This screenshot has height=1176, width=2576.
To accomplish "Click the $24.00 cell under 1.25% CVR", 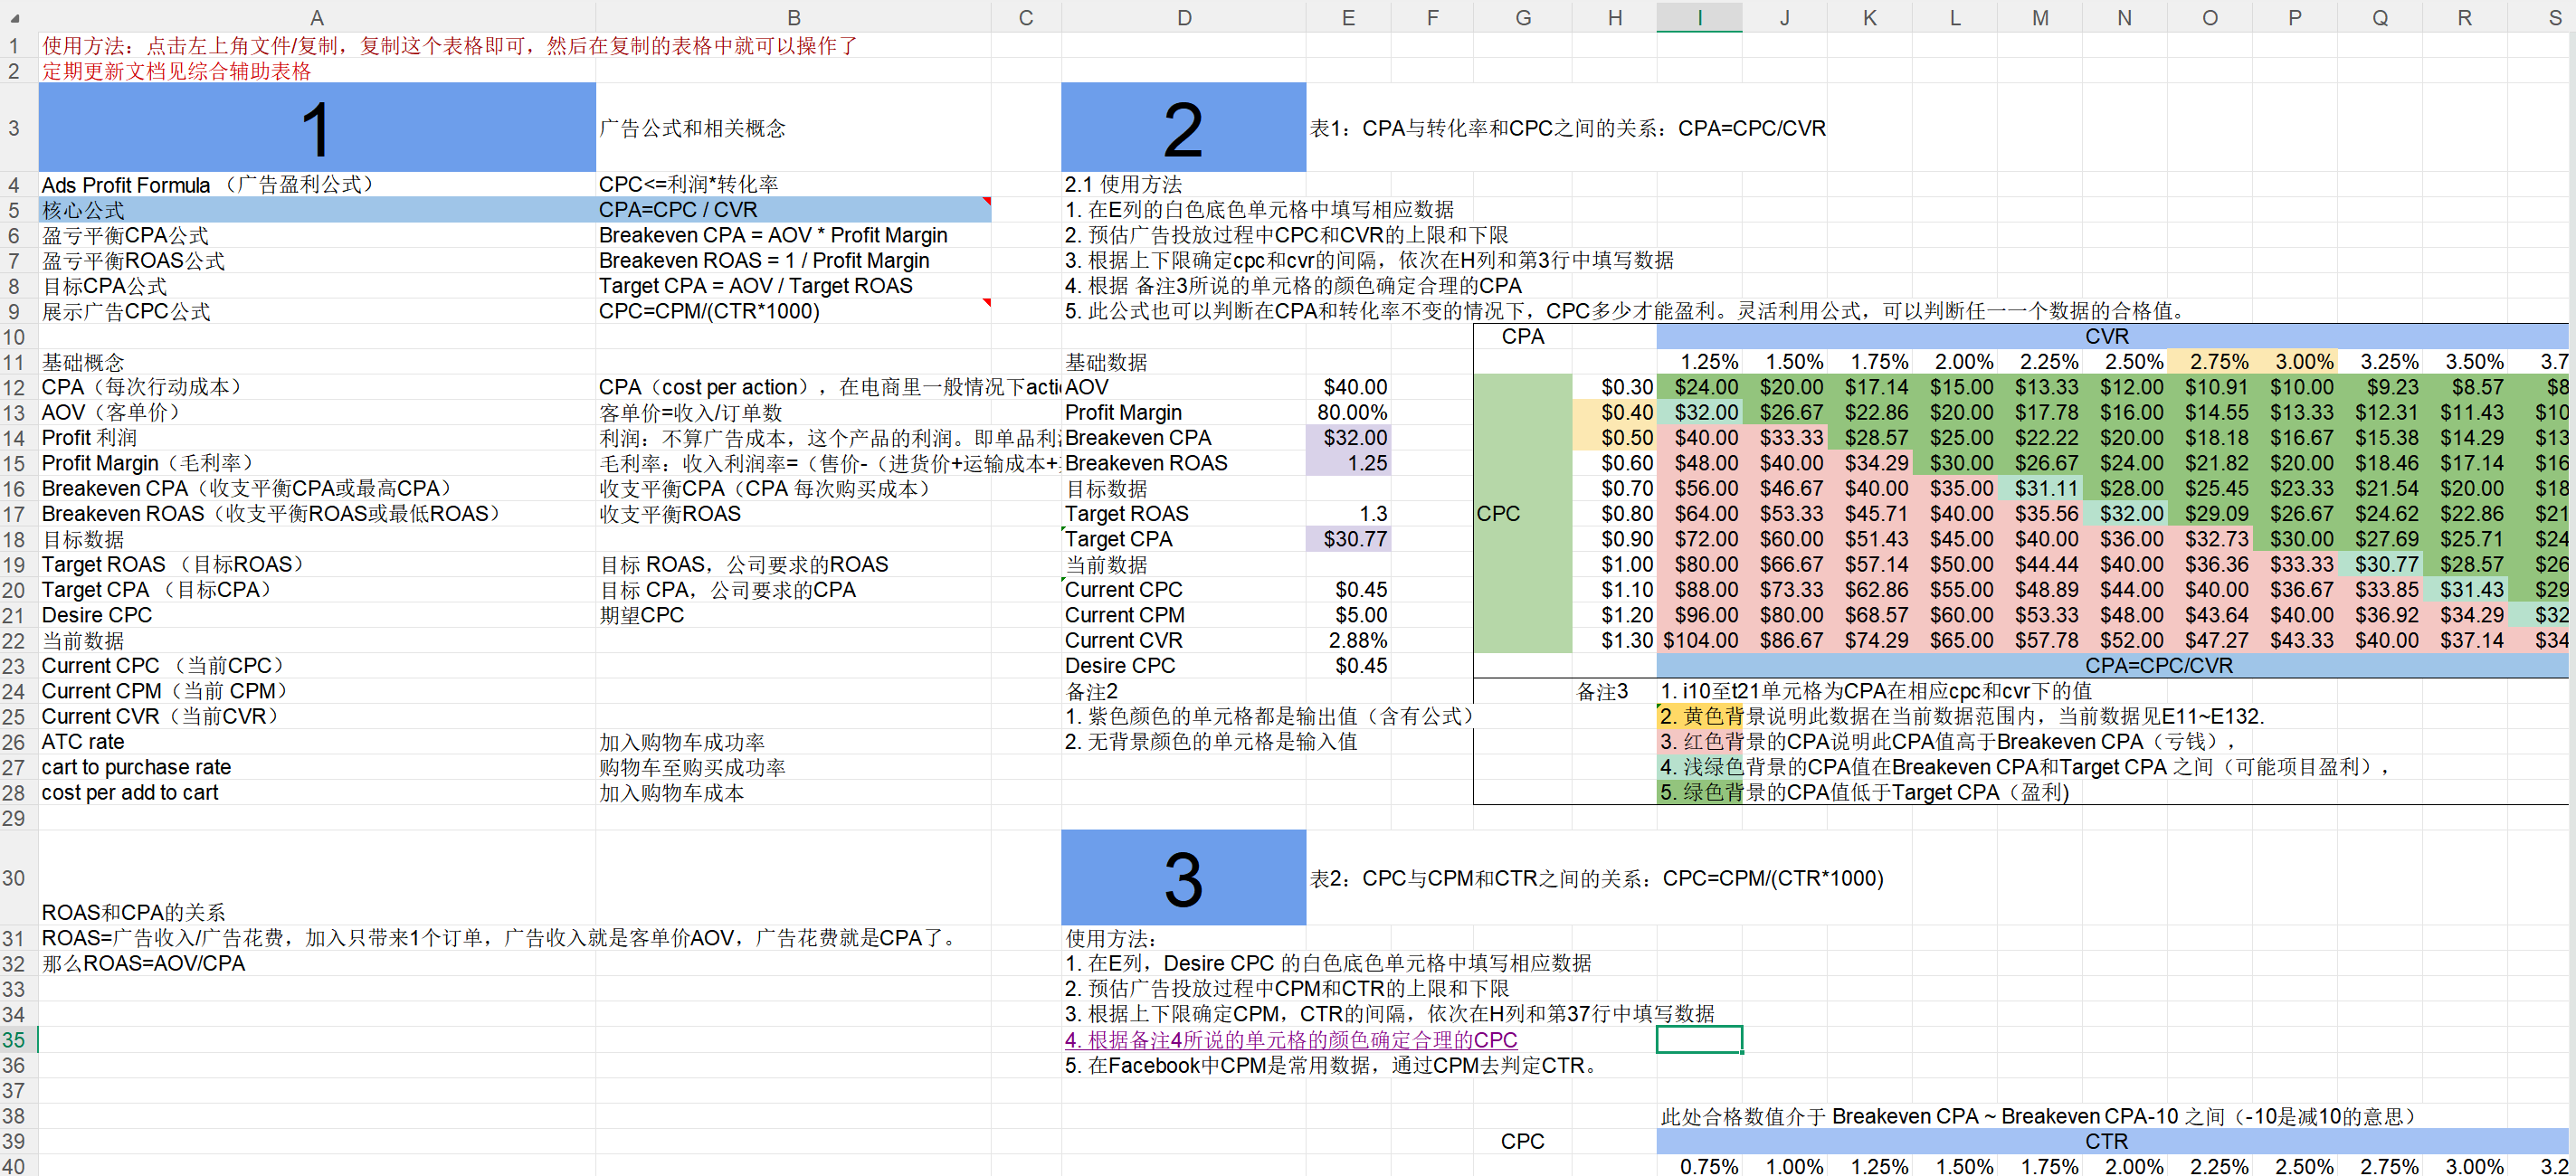I will (x=1699, y=387).
